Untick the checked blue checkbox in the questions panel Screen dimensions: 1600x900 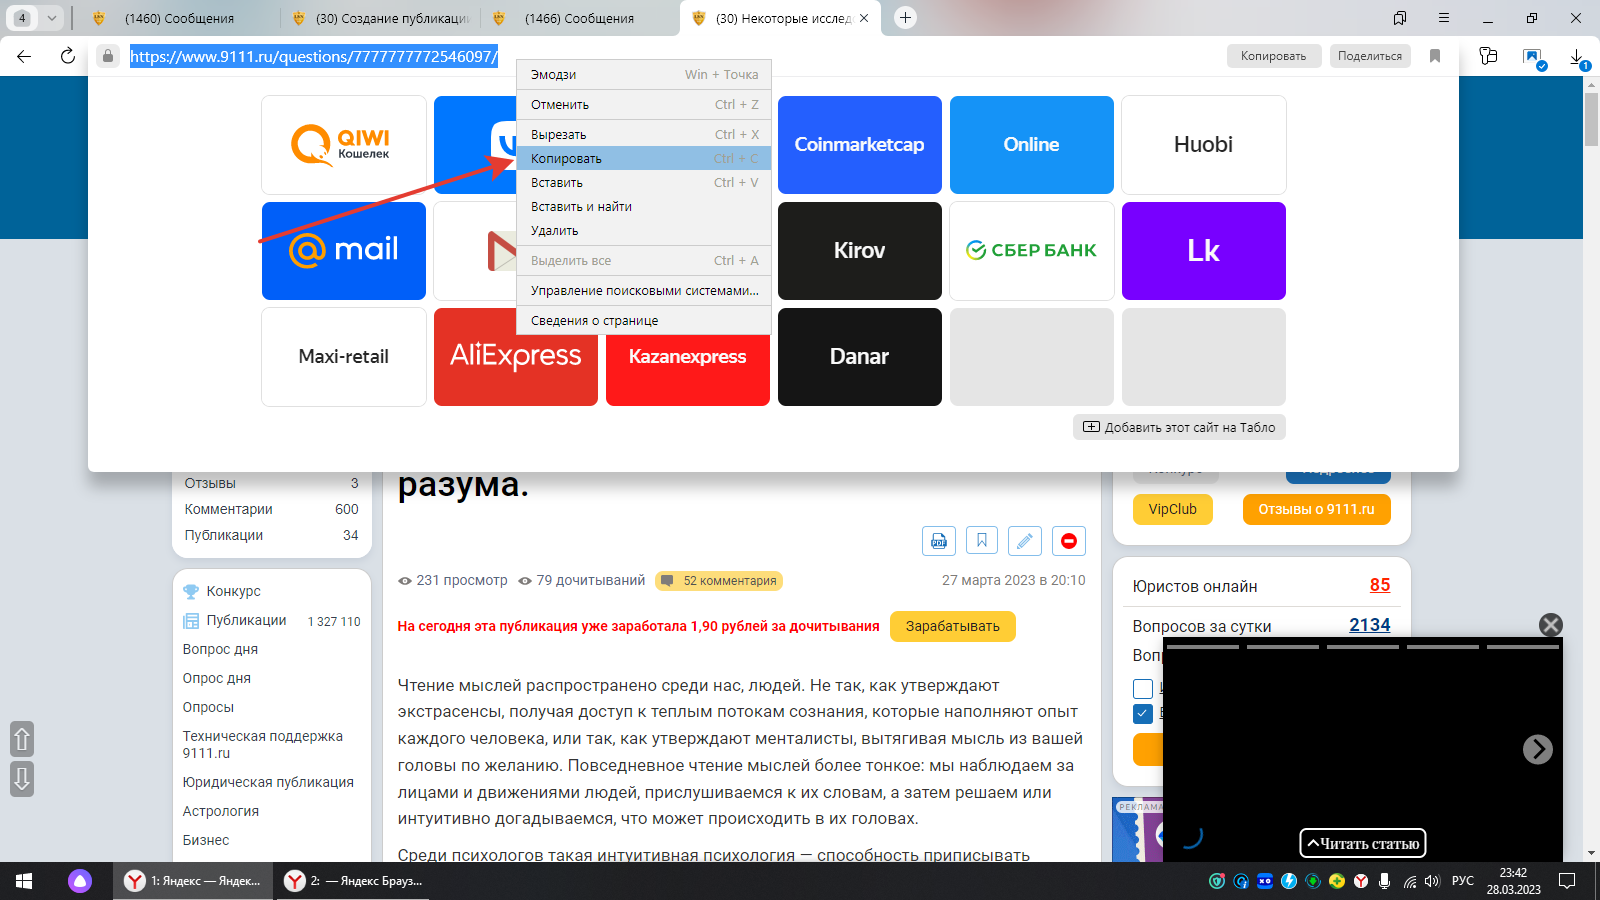1143,713
